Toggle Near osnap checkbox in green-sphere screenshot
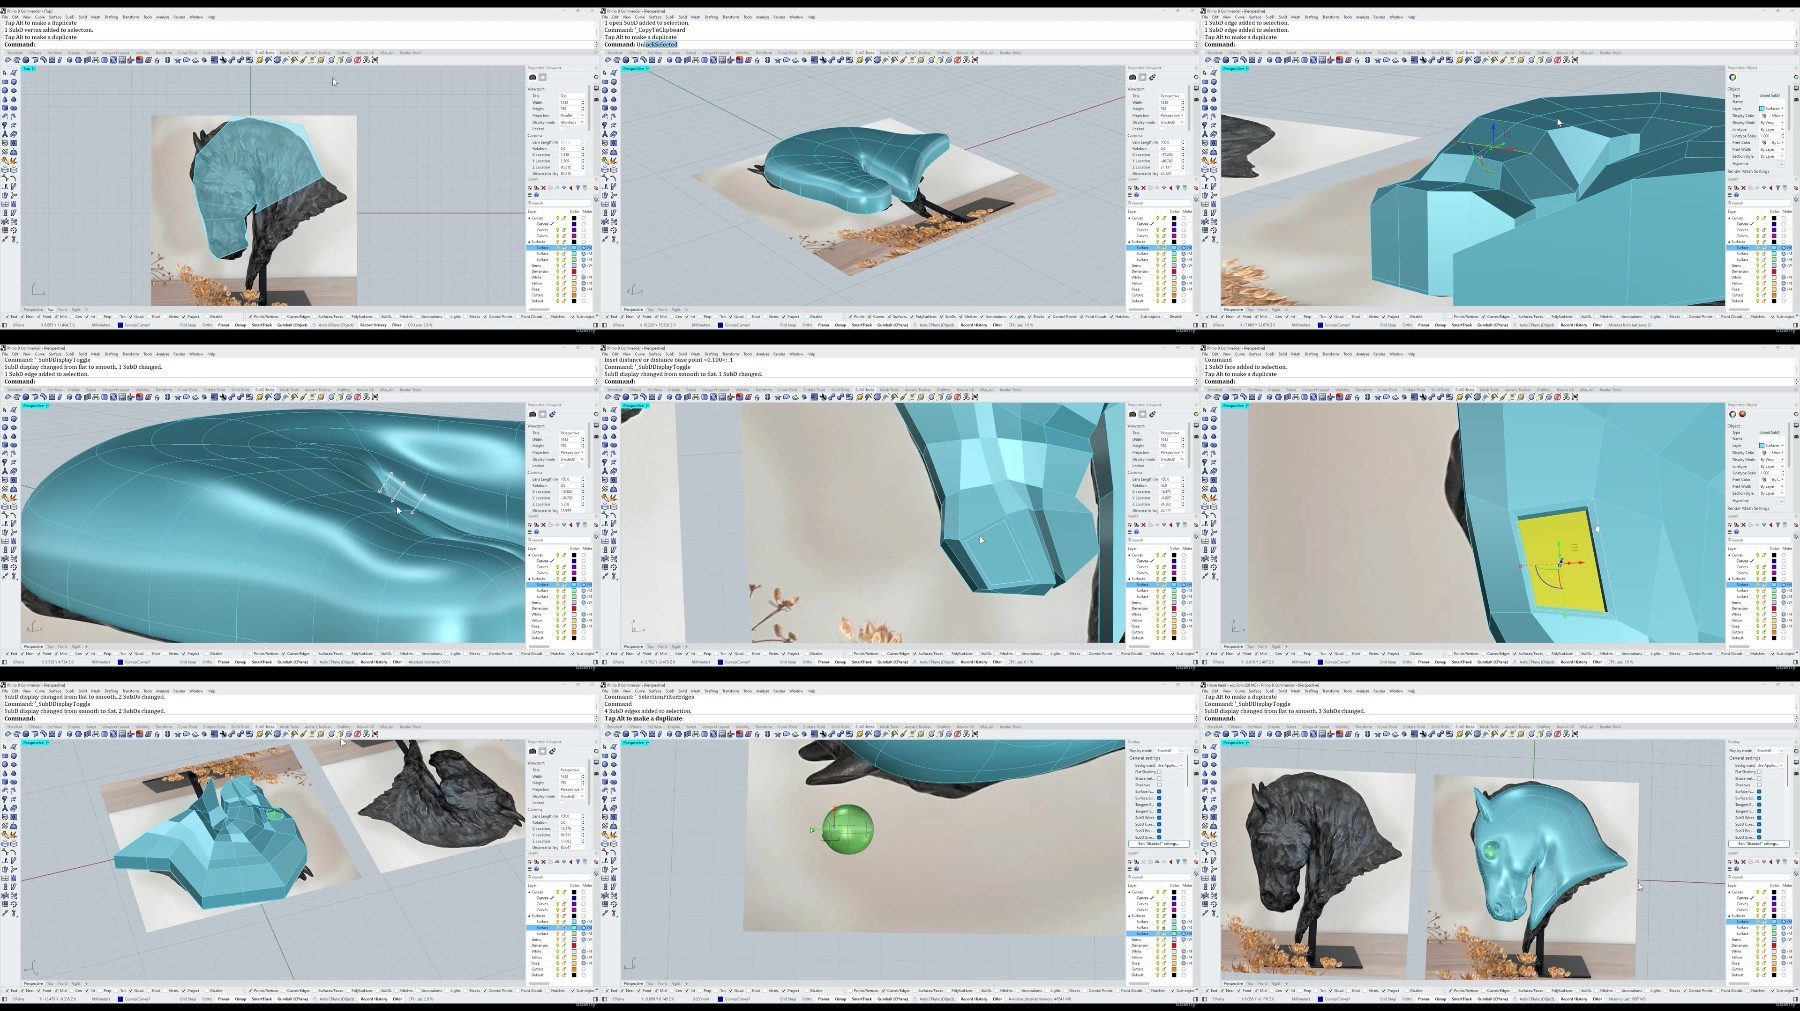 621,991
